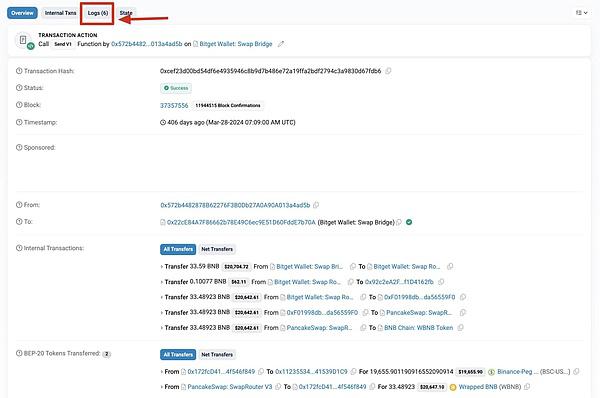Click the Transaction Hash help icon
The height and width of the screenshot is (398, 600).
(19, 71)
